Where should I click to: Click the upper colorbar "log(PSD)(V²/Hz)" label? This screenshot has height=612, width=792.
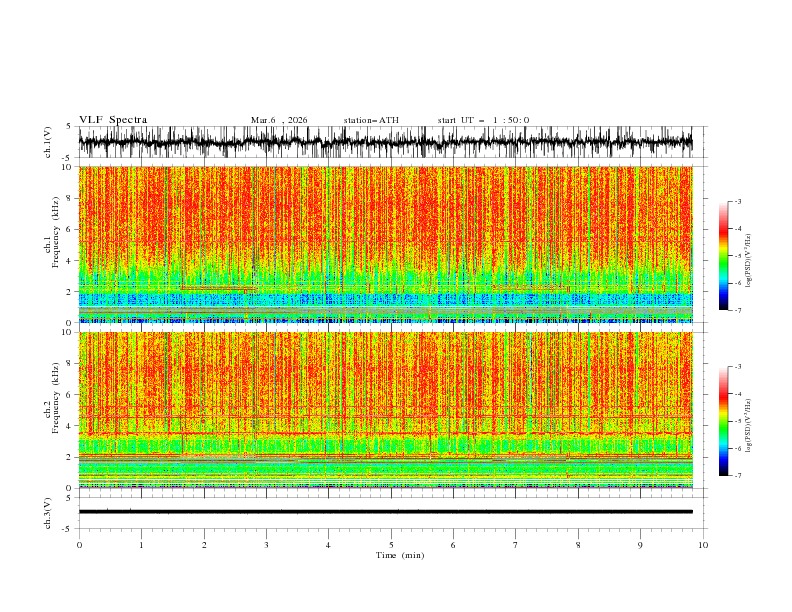tap(749, 261)
